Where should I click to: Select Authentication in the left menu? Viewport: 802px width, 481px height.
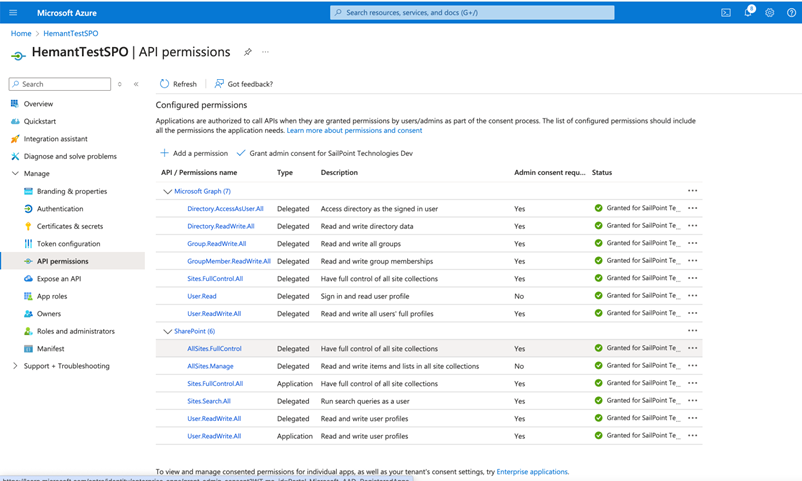click(60, 209)
